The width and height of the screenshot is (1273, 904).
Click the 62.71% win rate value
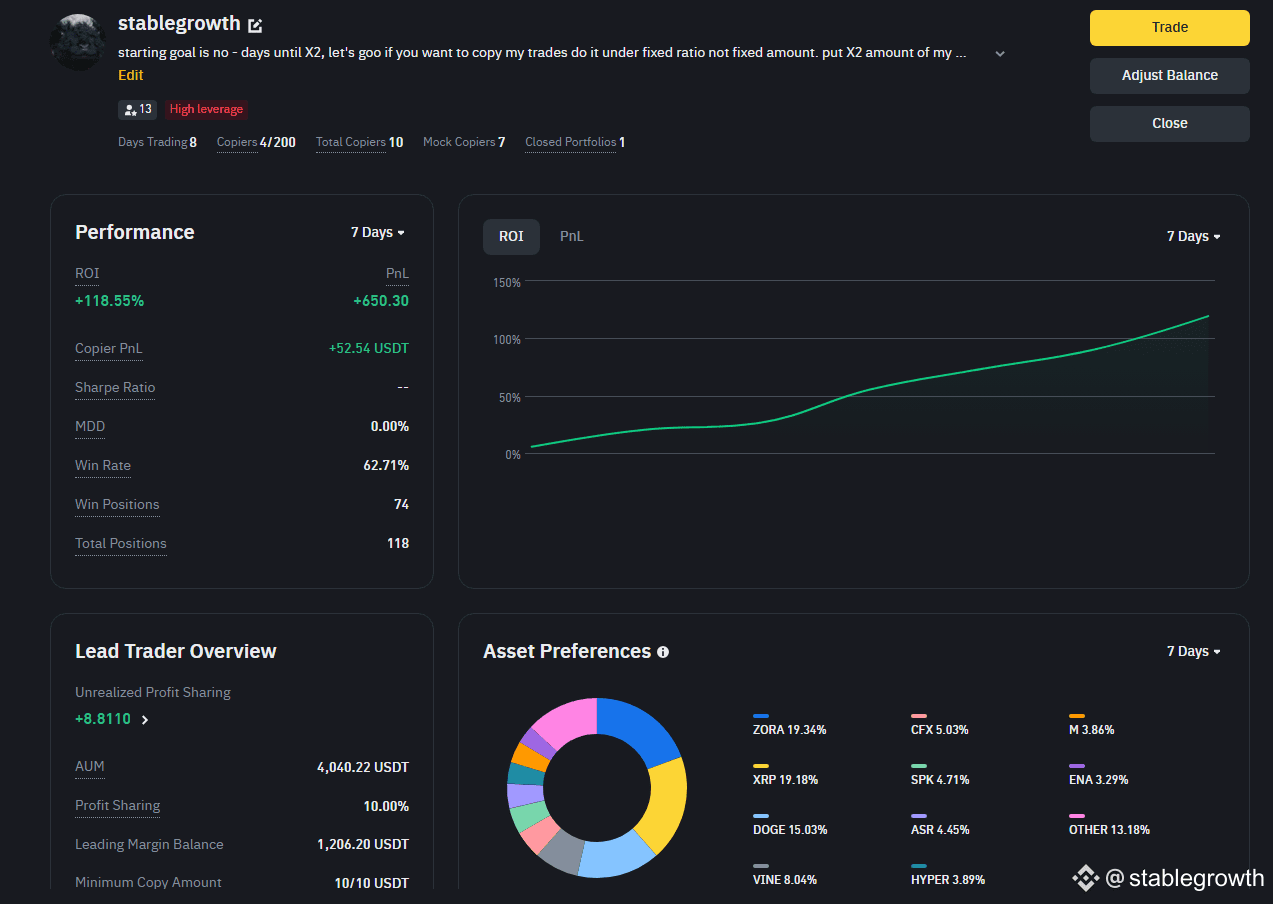coord(386,466)
